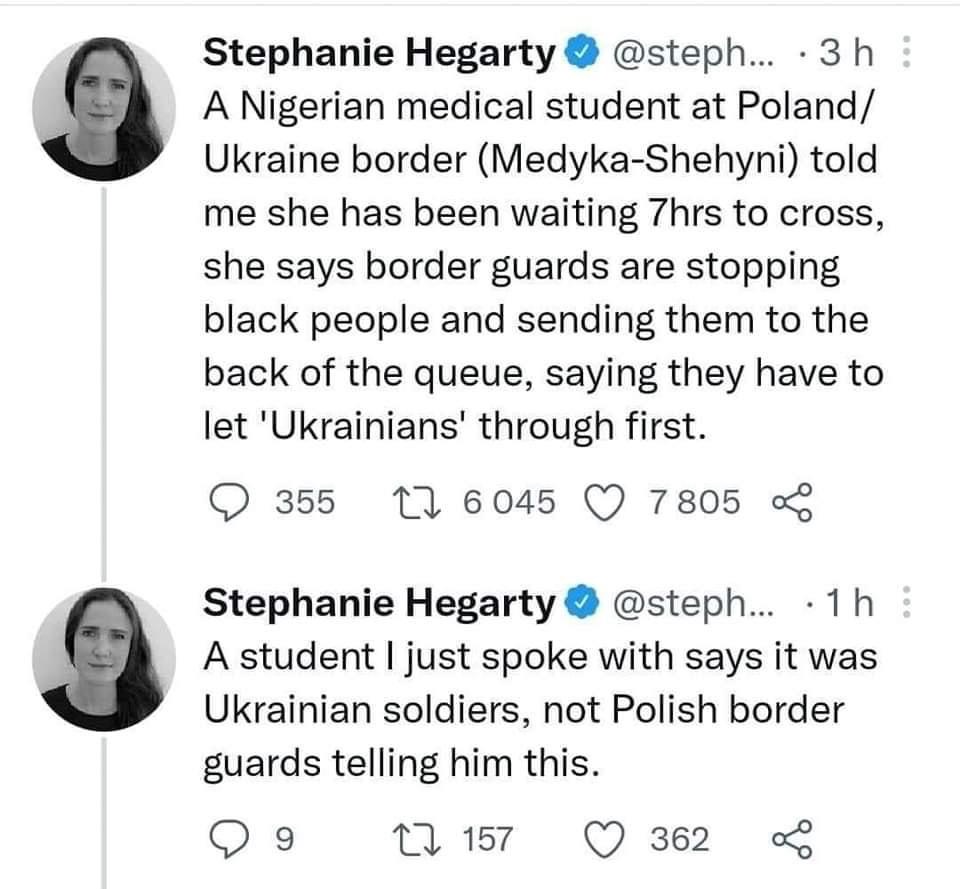Open the 3 h timestamp on the first tweet

tap(846, 53)
